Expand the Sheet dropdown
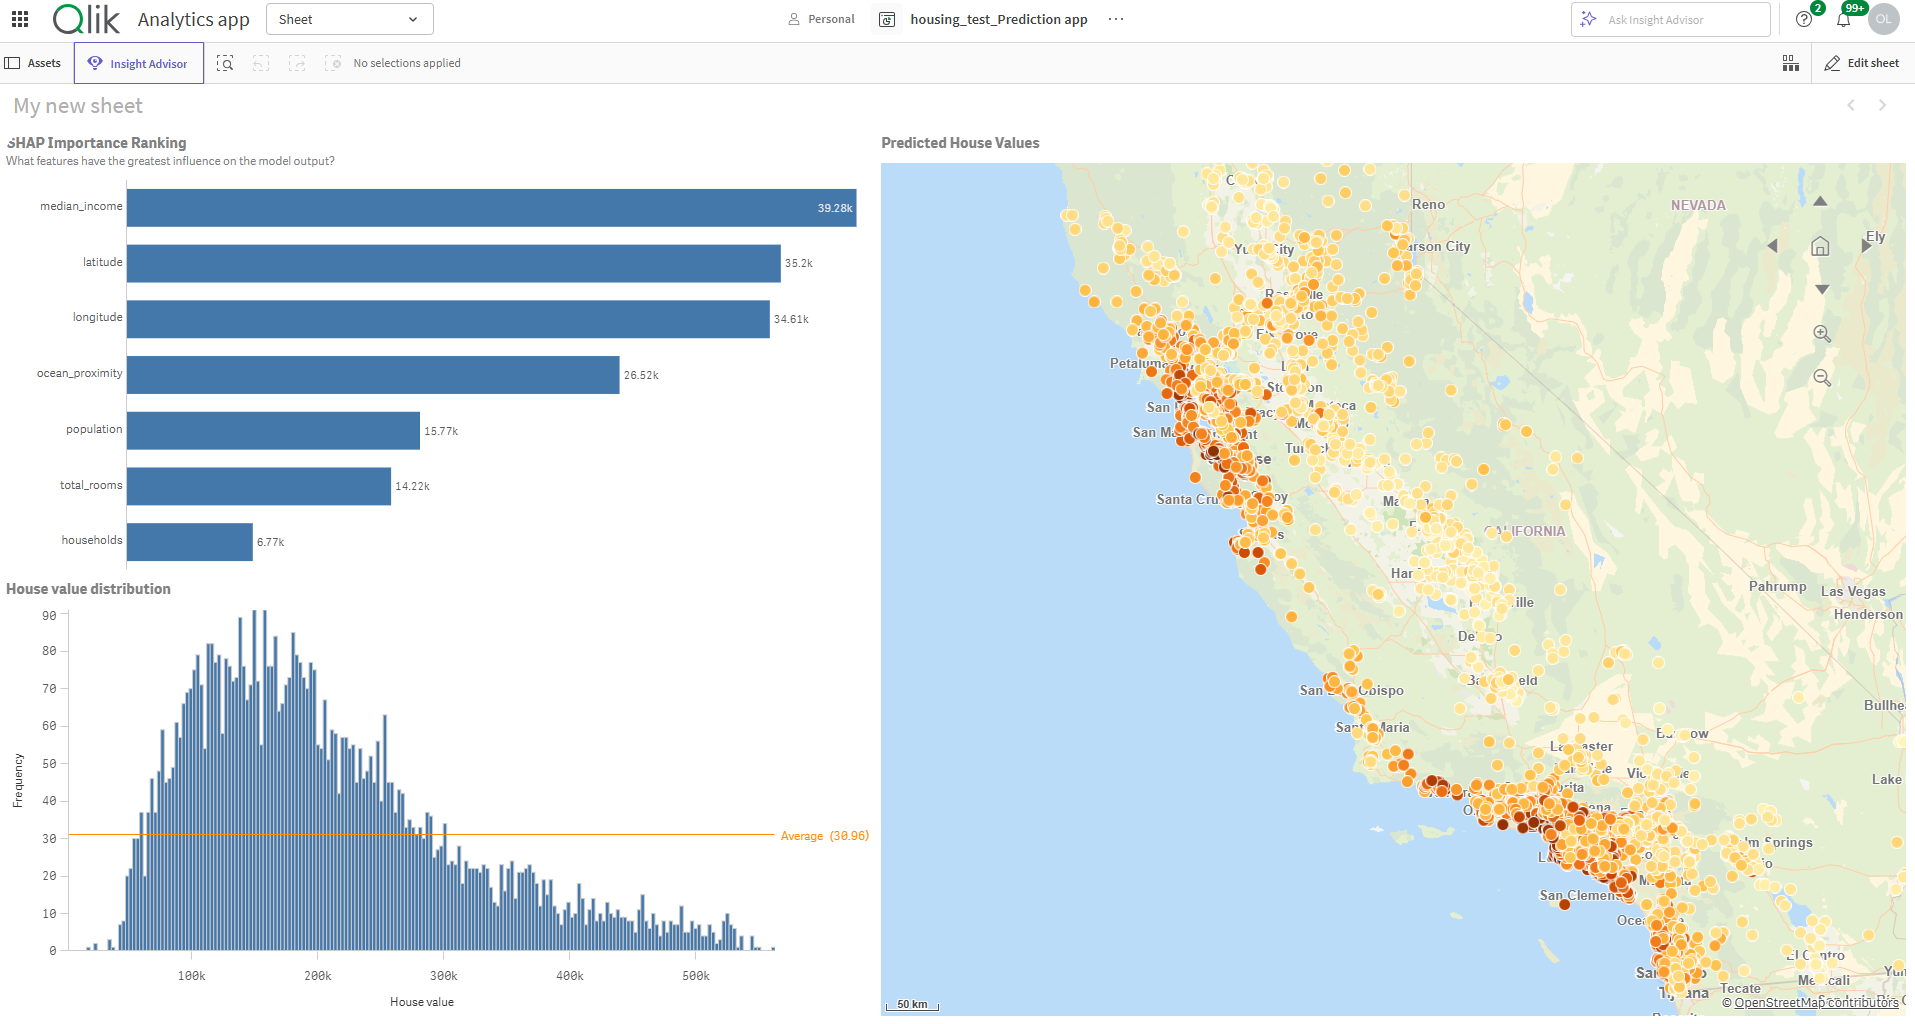 pos(349,19)
